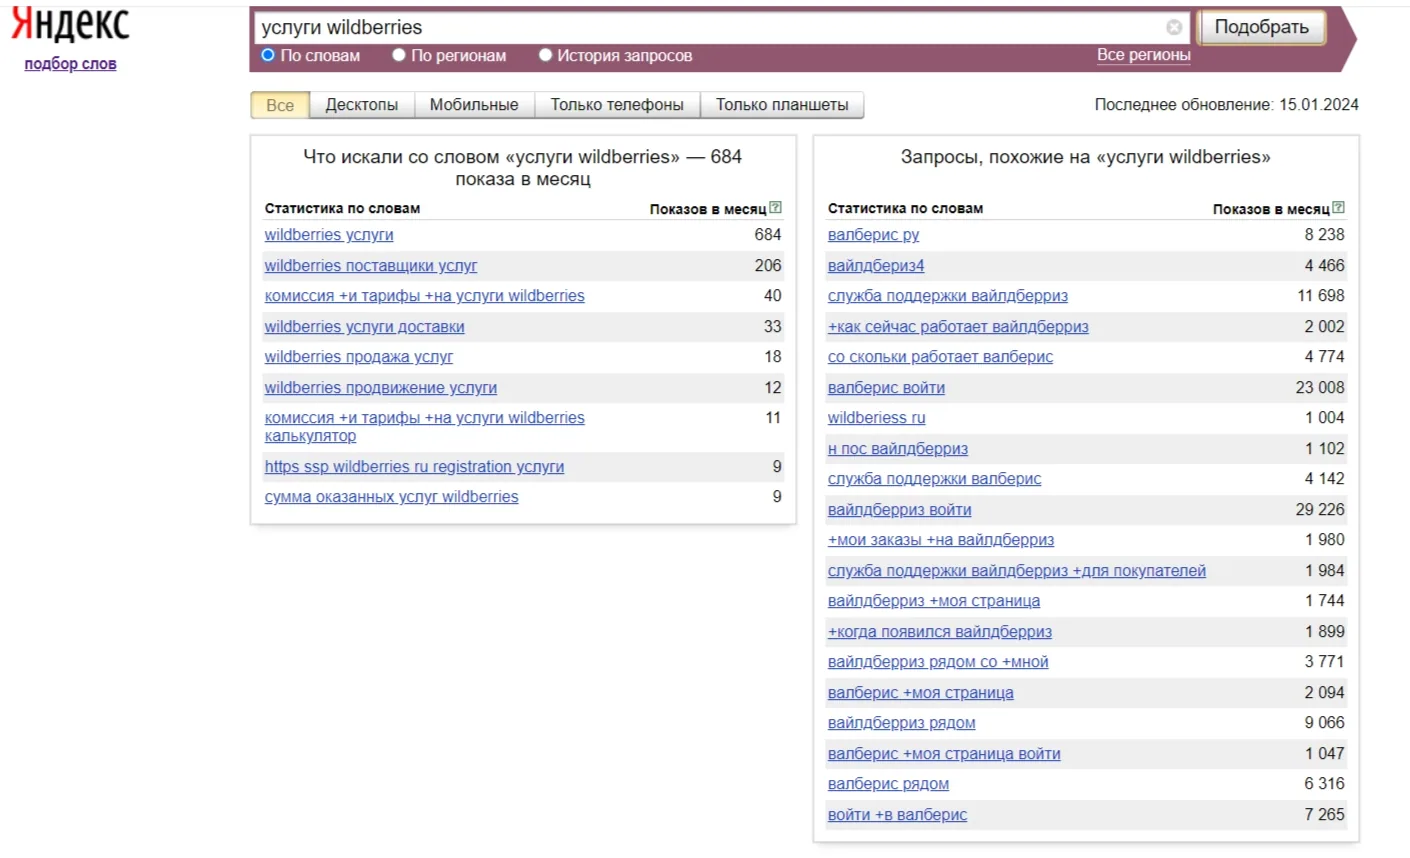This screenshot has width=1410, height=858.
Task: Select the 'По словам' radio button
Action: (268, 55)
